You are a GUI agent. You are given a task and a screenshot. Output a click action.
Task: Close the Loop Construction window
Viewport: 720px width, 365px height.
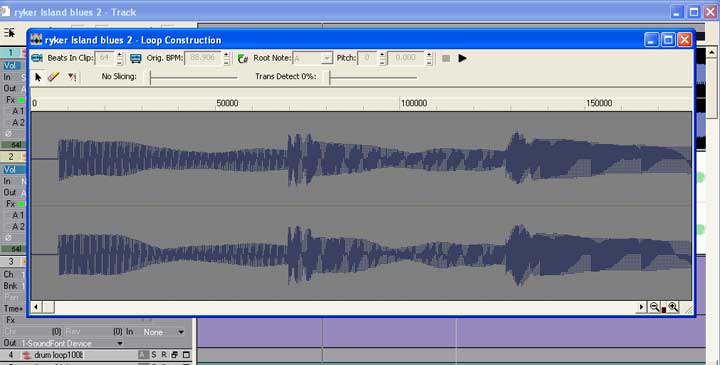tap(685, 40)
